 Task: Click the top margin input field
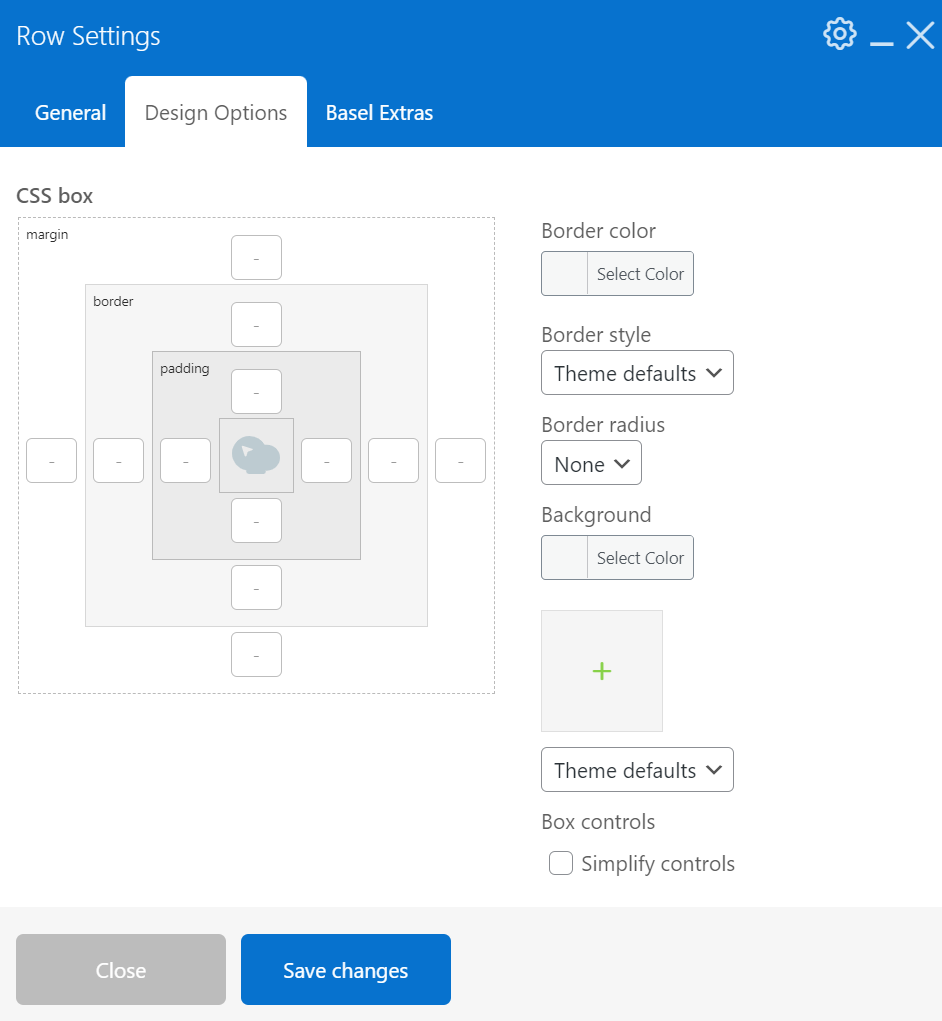click(256, 257)
